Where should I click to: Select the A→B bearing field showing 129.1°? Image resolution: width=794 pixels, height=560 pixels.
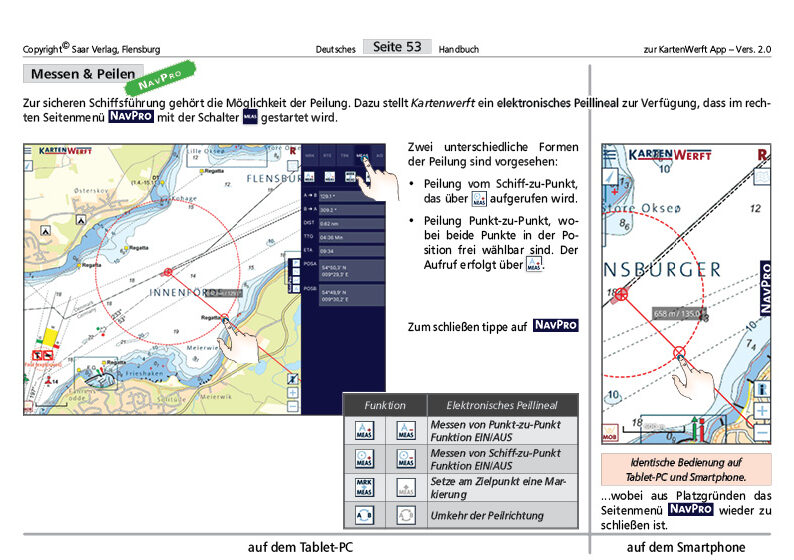pyautogui.click(x=351, y=195)
